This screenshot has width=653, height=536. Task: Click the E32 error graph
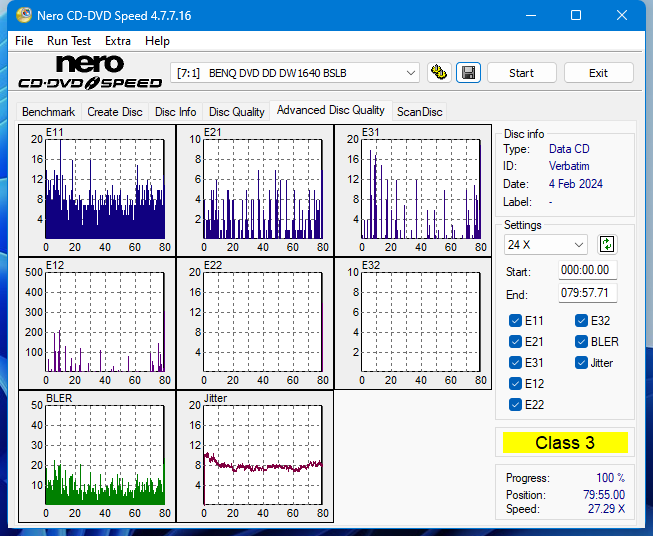point(413,323)
